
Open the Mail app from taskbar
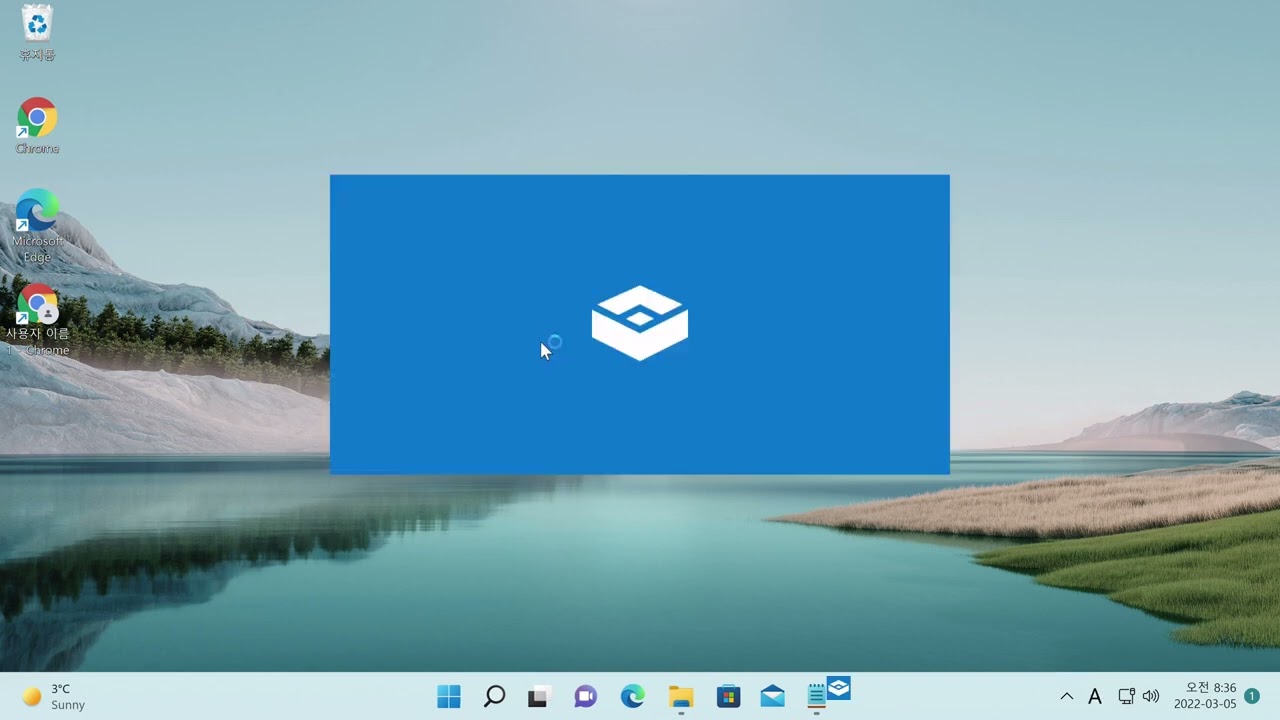click(772, 696)
